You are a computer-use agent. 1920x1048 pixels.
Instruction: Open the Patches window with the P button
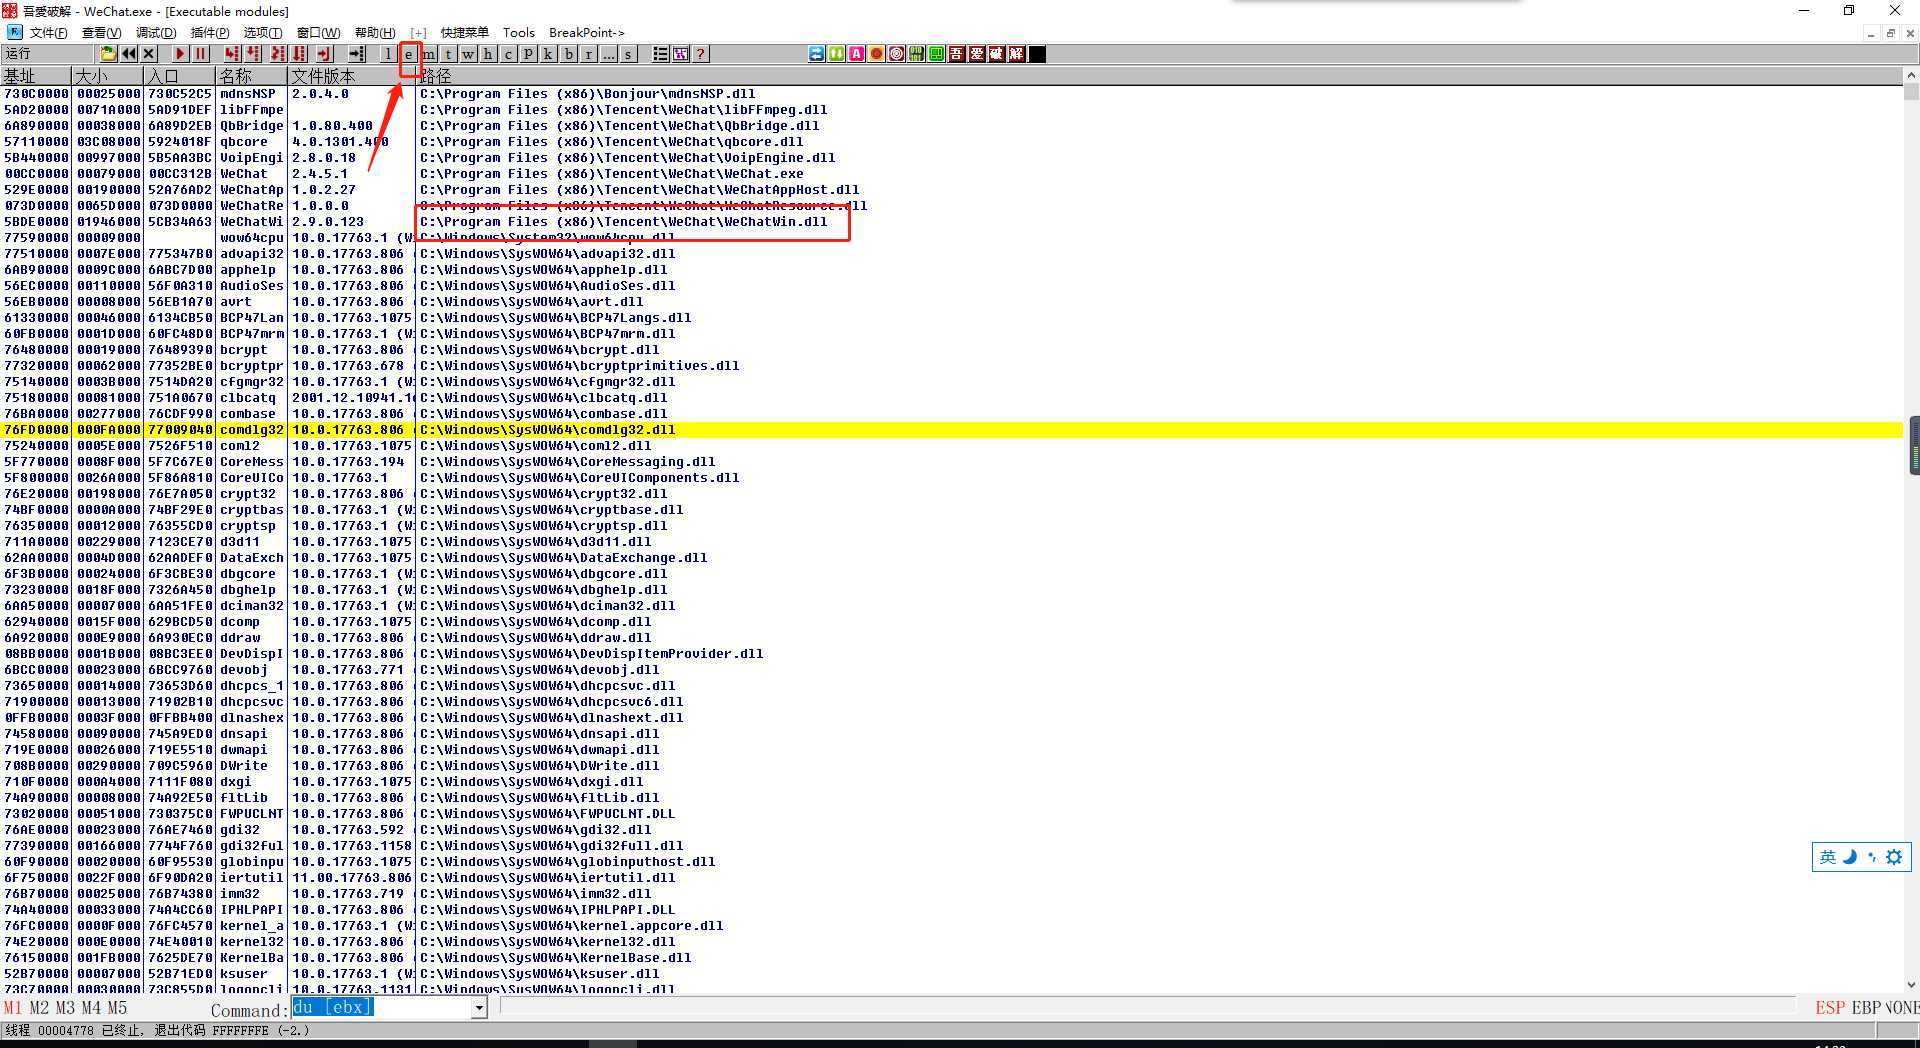(x=528, y=54)
